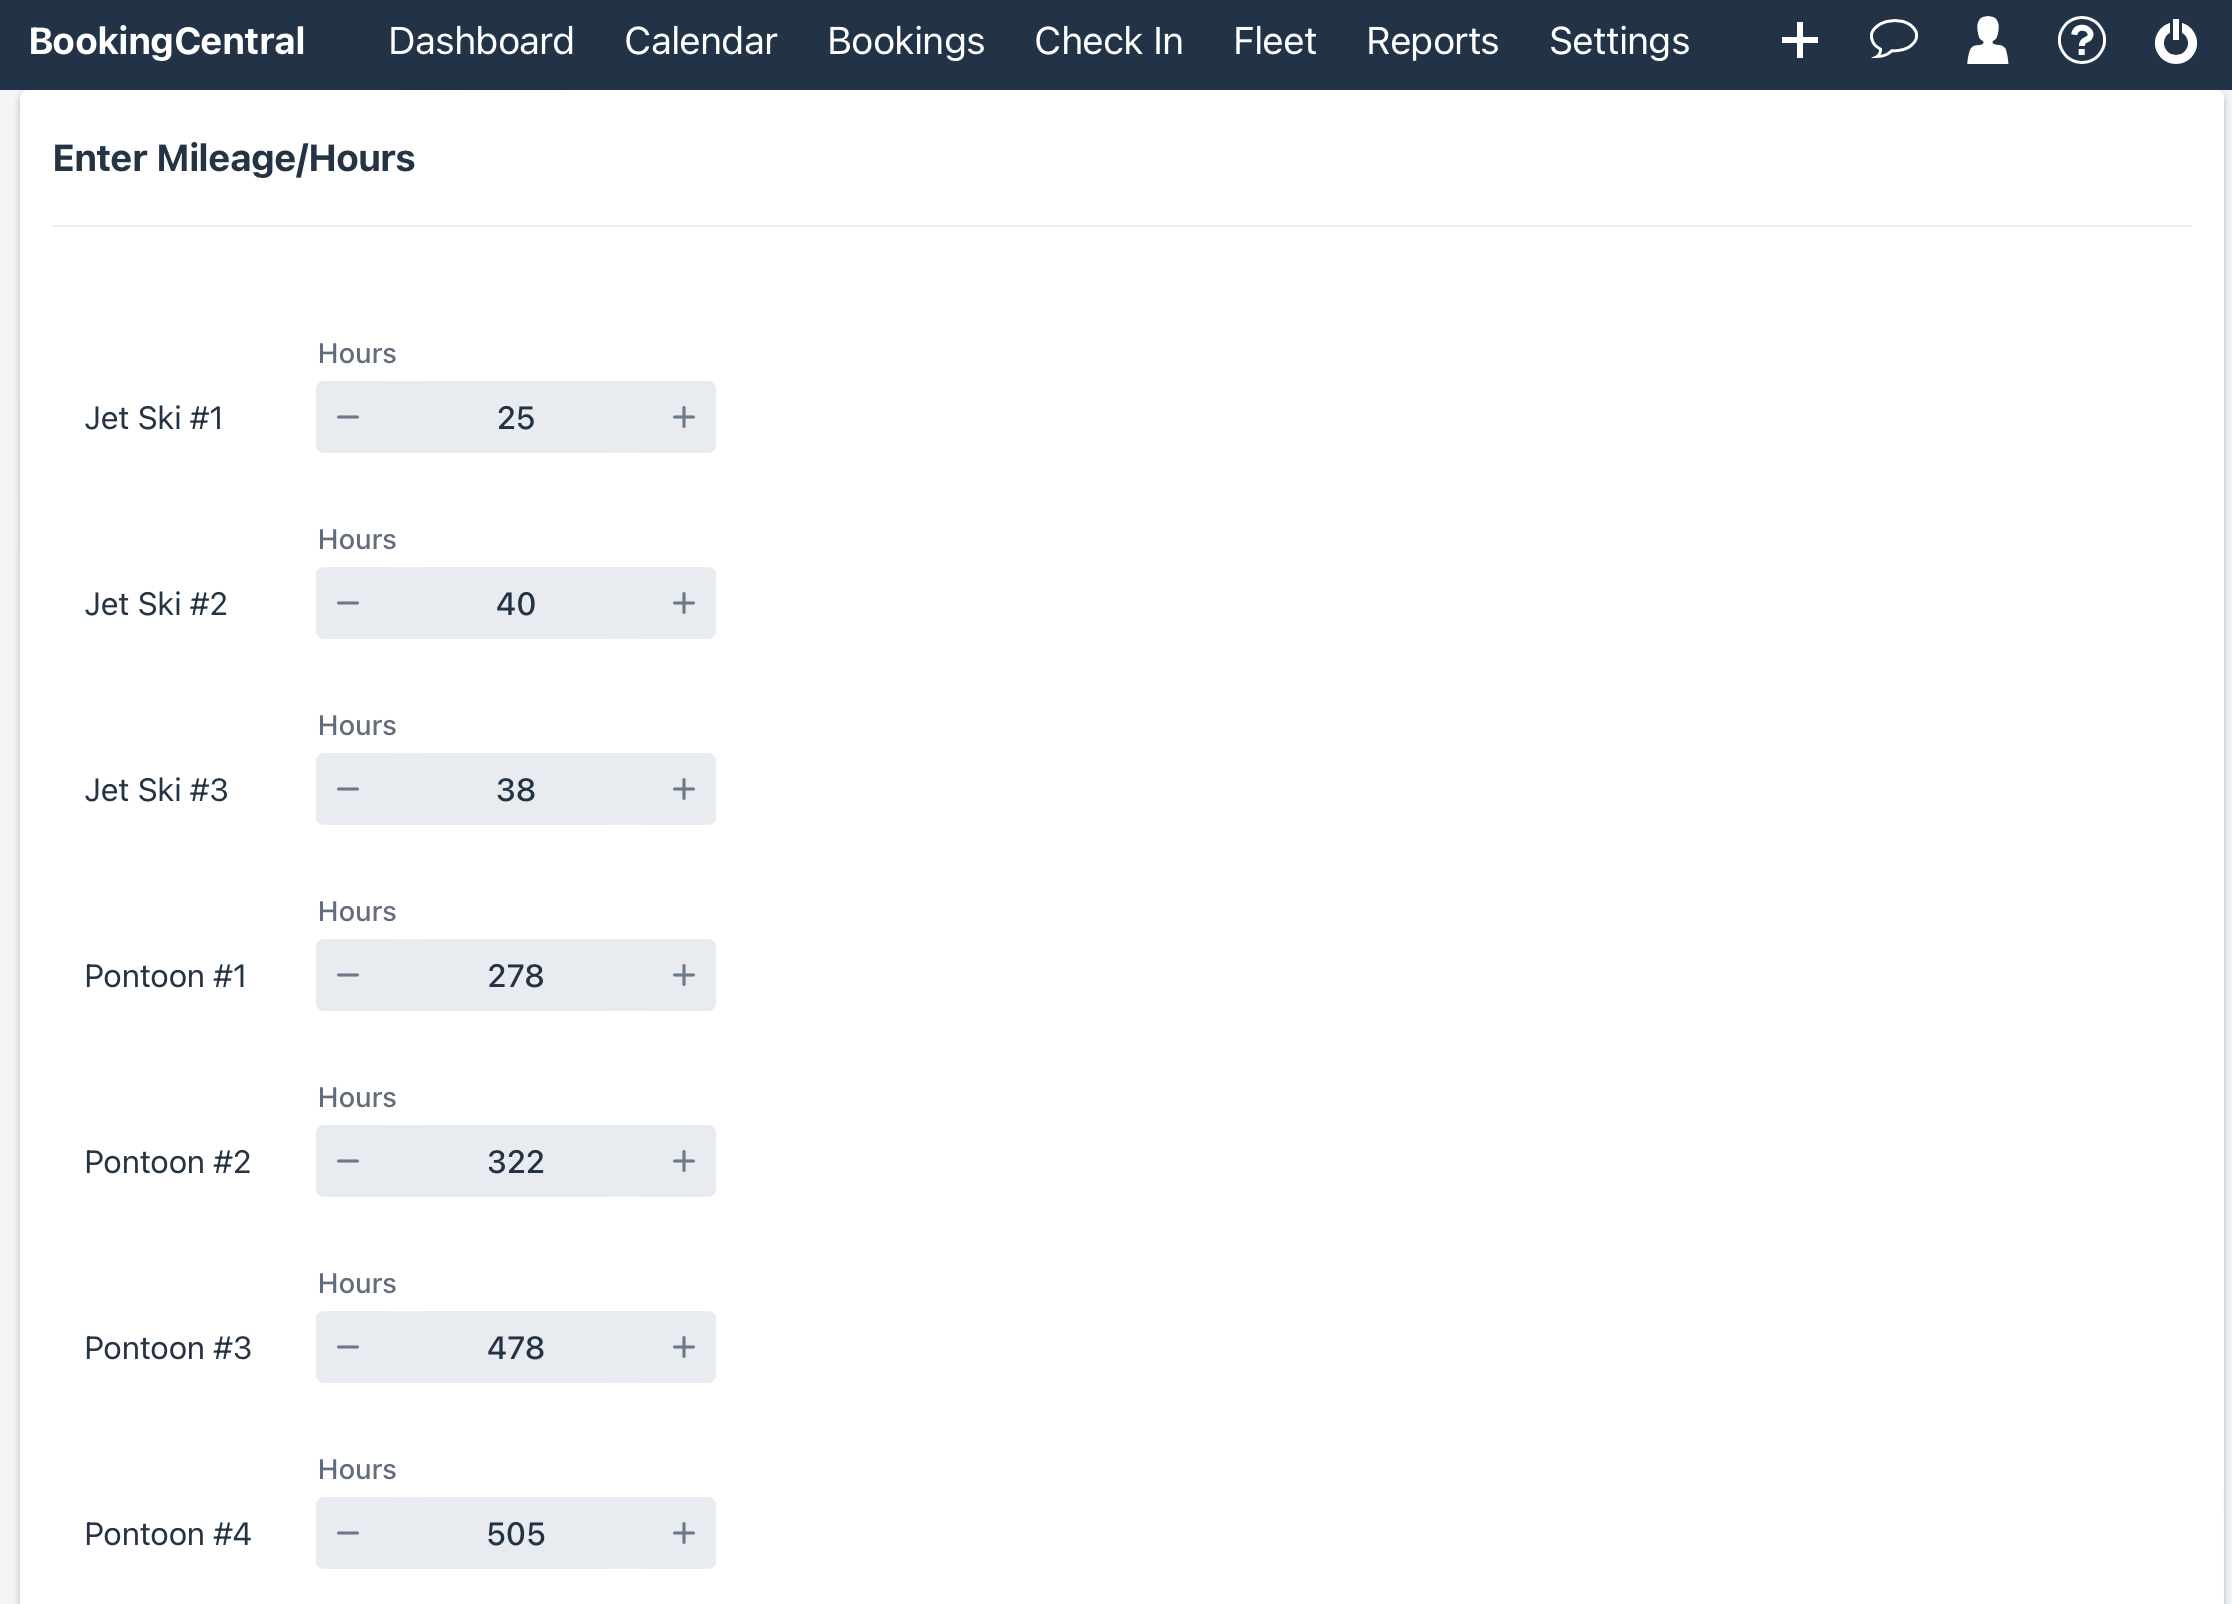Click the plus add-new icon in navbar
Viewport: 2232px width, 1604px height.
coord(1799,41)
